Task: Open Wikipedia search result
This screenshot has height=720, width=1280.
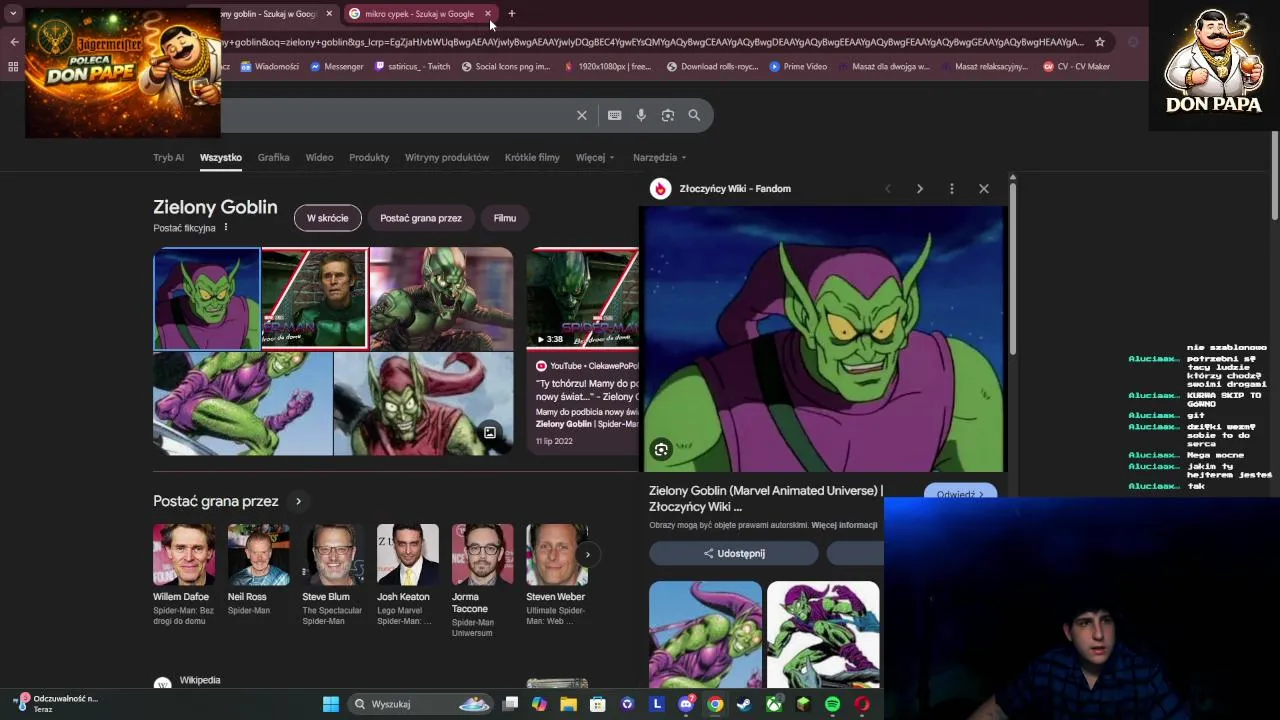Action: pyautogui.click(x=199, y=680)
